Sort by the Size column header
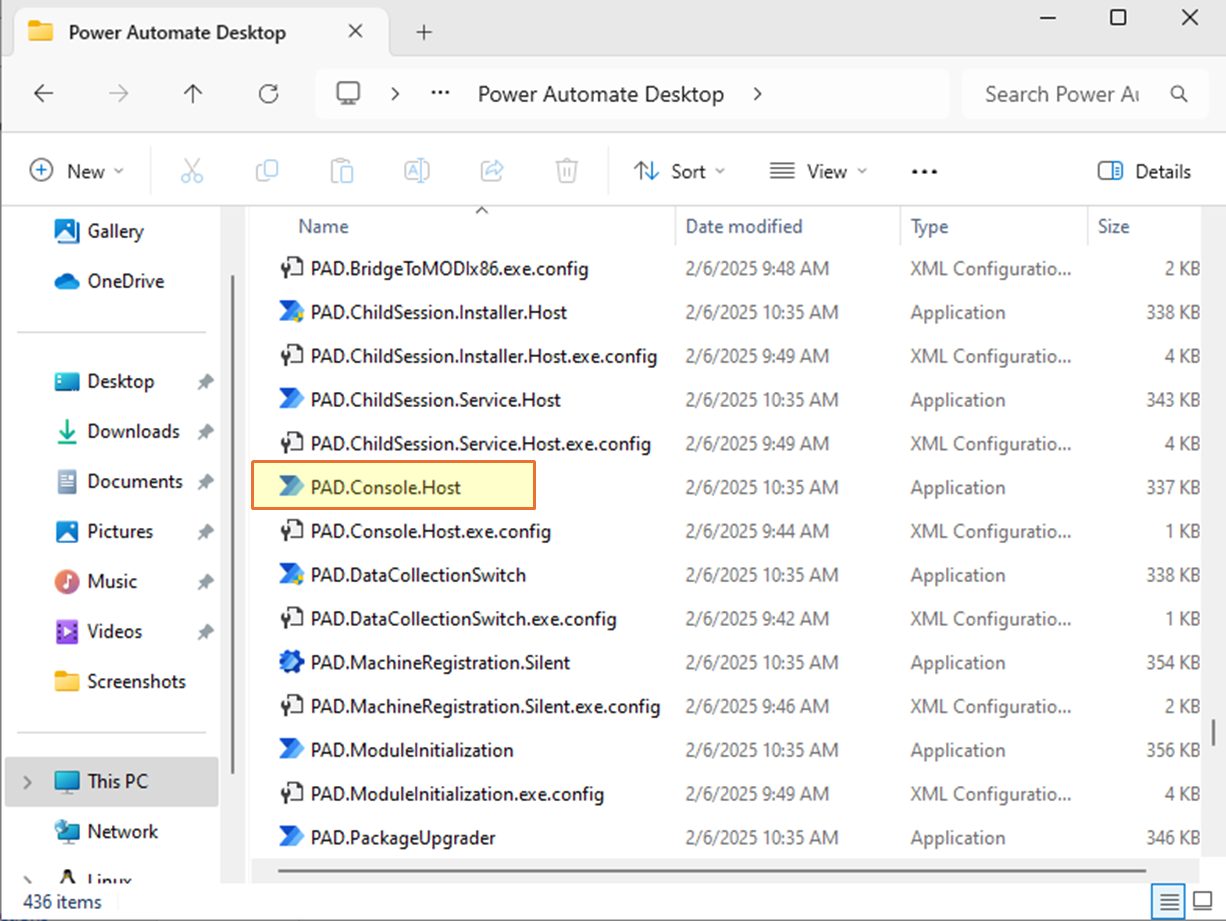 1113,227
